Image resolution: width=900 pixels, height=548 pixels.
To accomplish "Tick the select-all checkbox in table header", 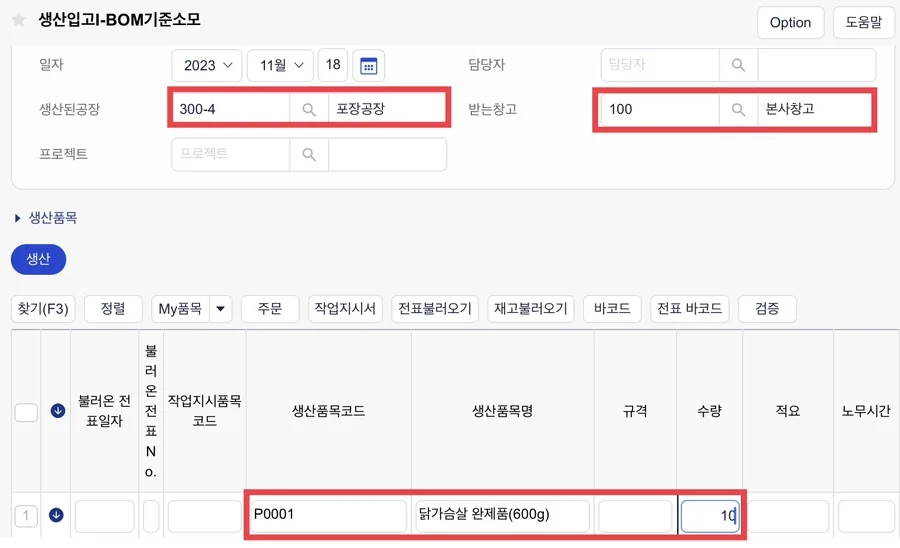I will (x=26, y=412).
